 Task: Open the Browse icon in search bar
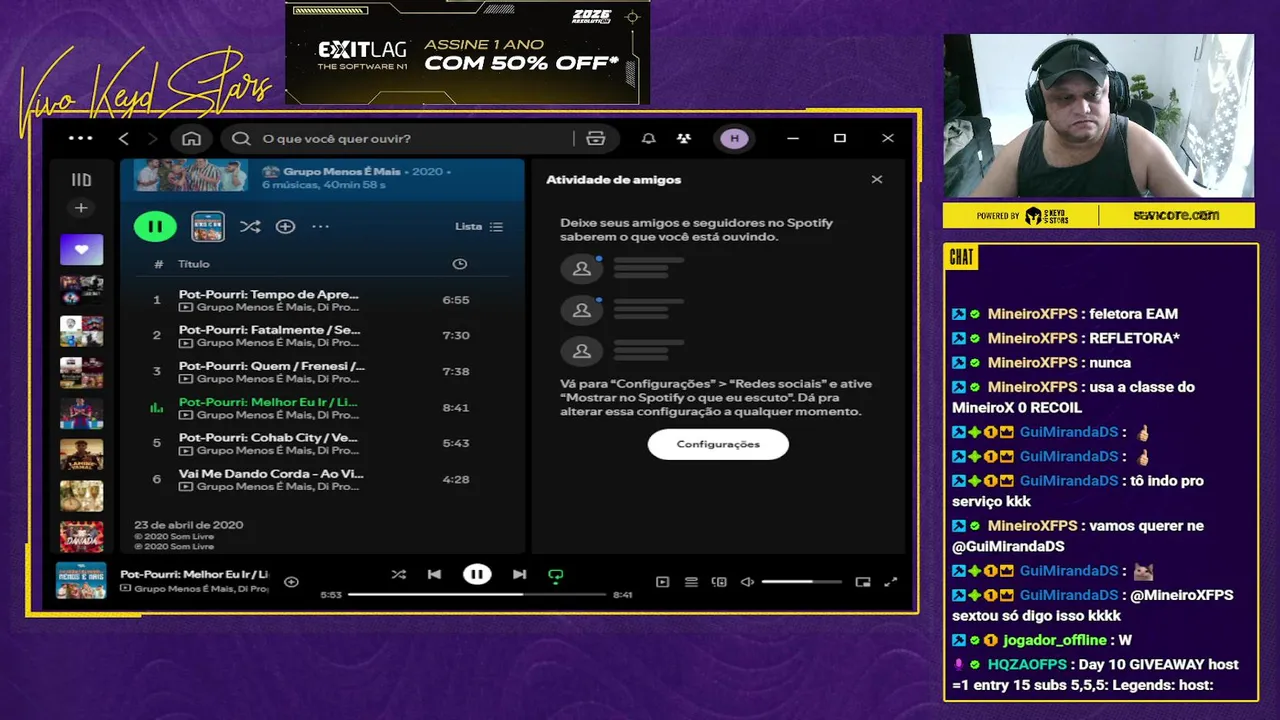coord(596,139)
